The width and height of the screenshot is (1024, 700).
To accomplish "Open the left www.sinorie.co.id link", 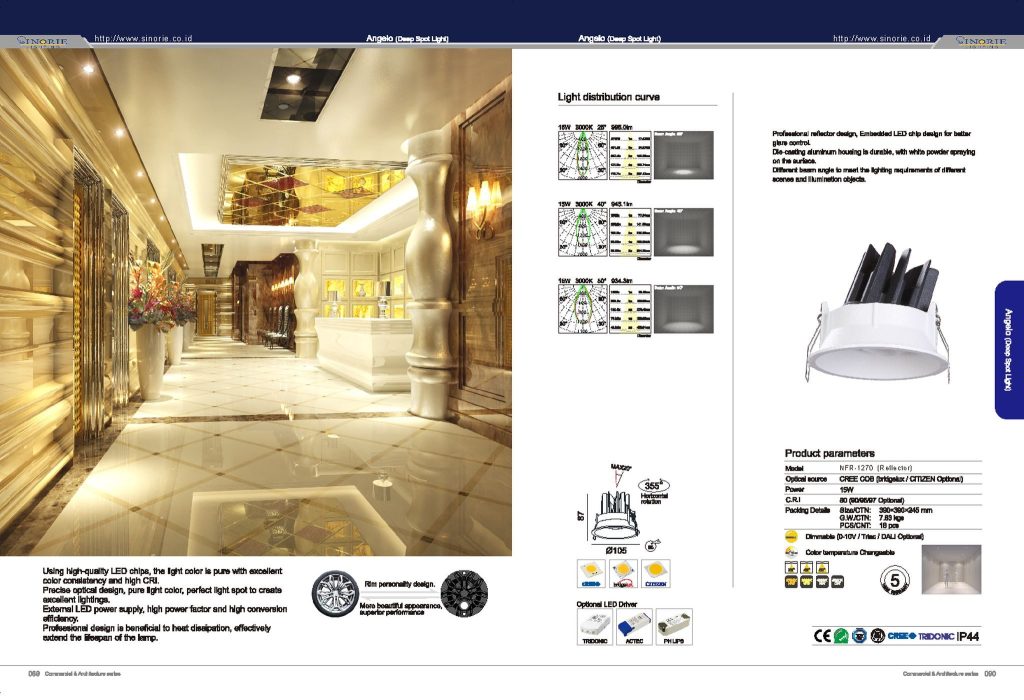I will click(142, 38).
